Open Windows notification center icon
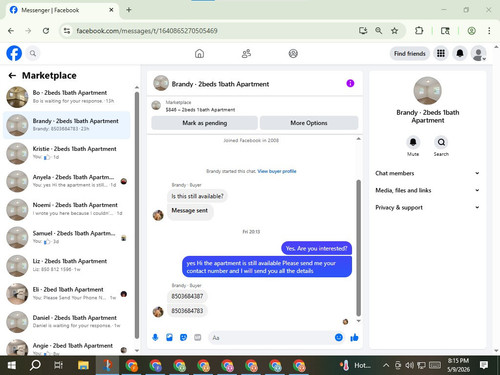This screenshot has height=375, width=500. tap(484, 365)
